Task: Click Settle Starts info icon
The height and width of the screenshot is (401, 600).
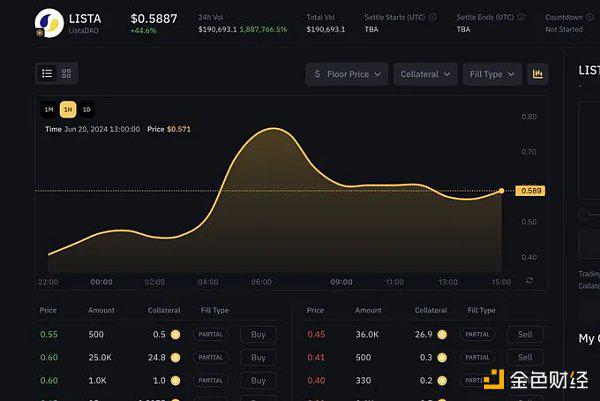Action: (x=433, y=17)
